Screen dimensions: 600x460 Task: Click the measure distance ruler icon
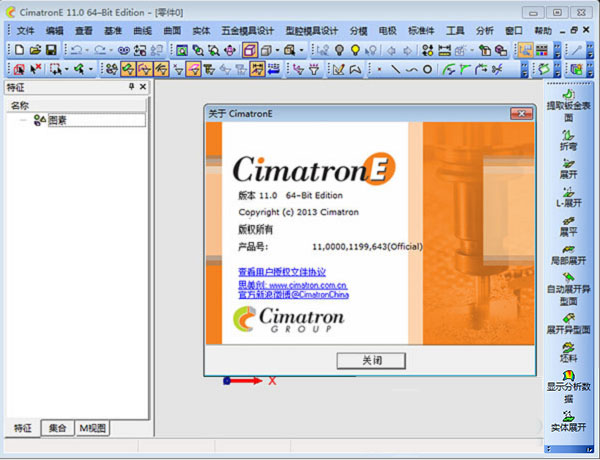click(444, 50)
